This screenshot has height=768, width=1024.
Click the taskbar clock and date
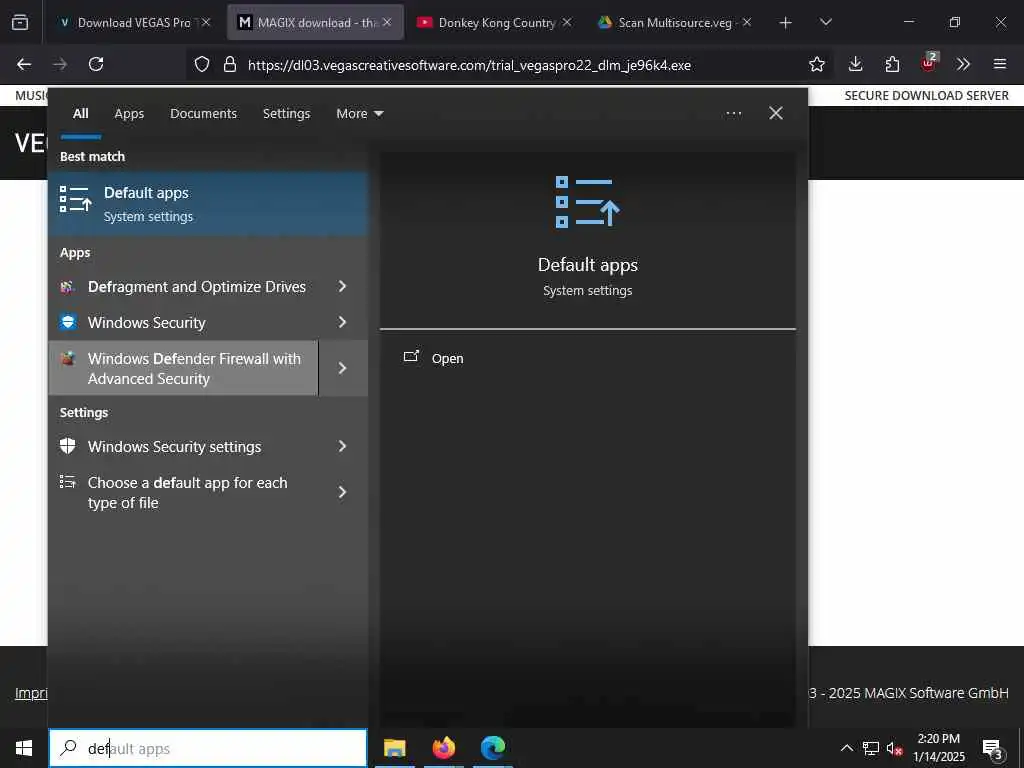[938, 748]
